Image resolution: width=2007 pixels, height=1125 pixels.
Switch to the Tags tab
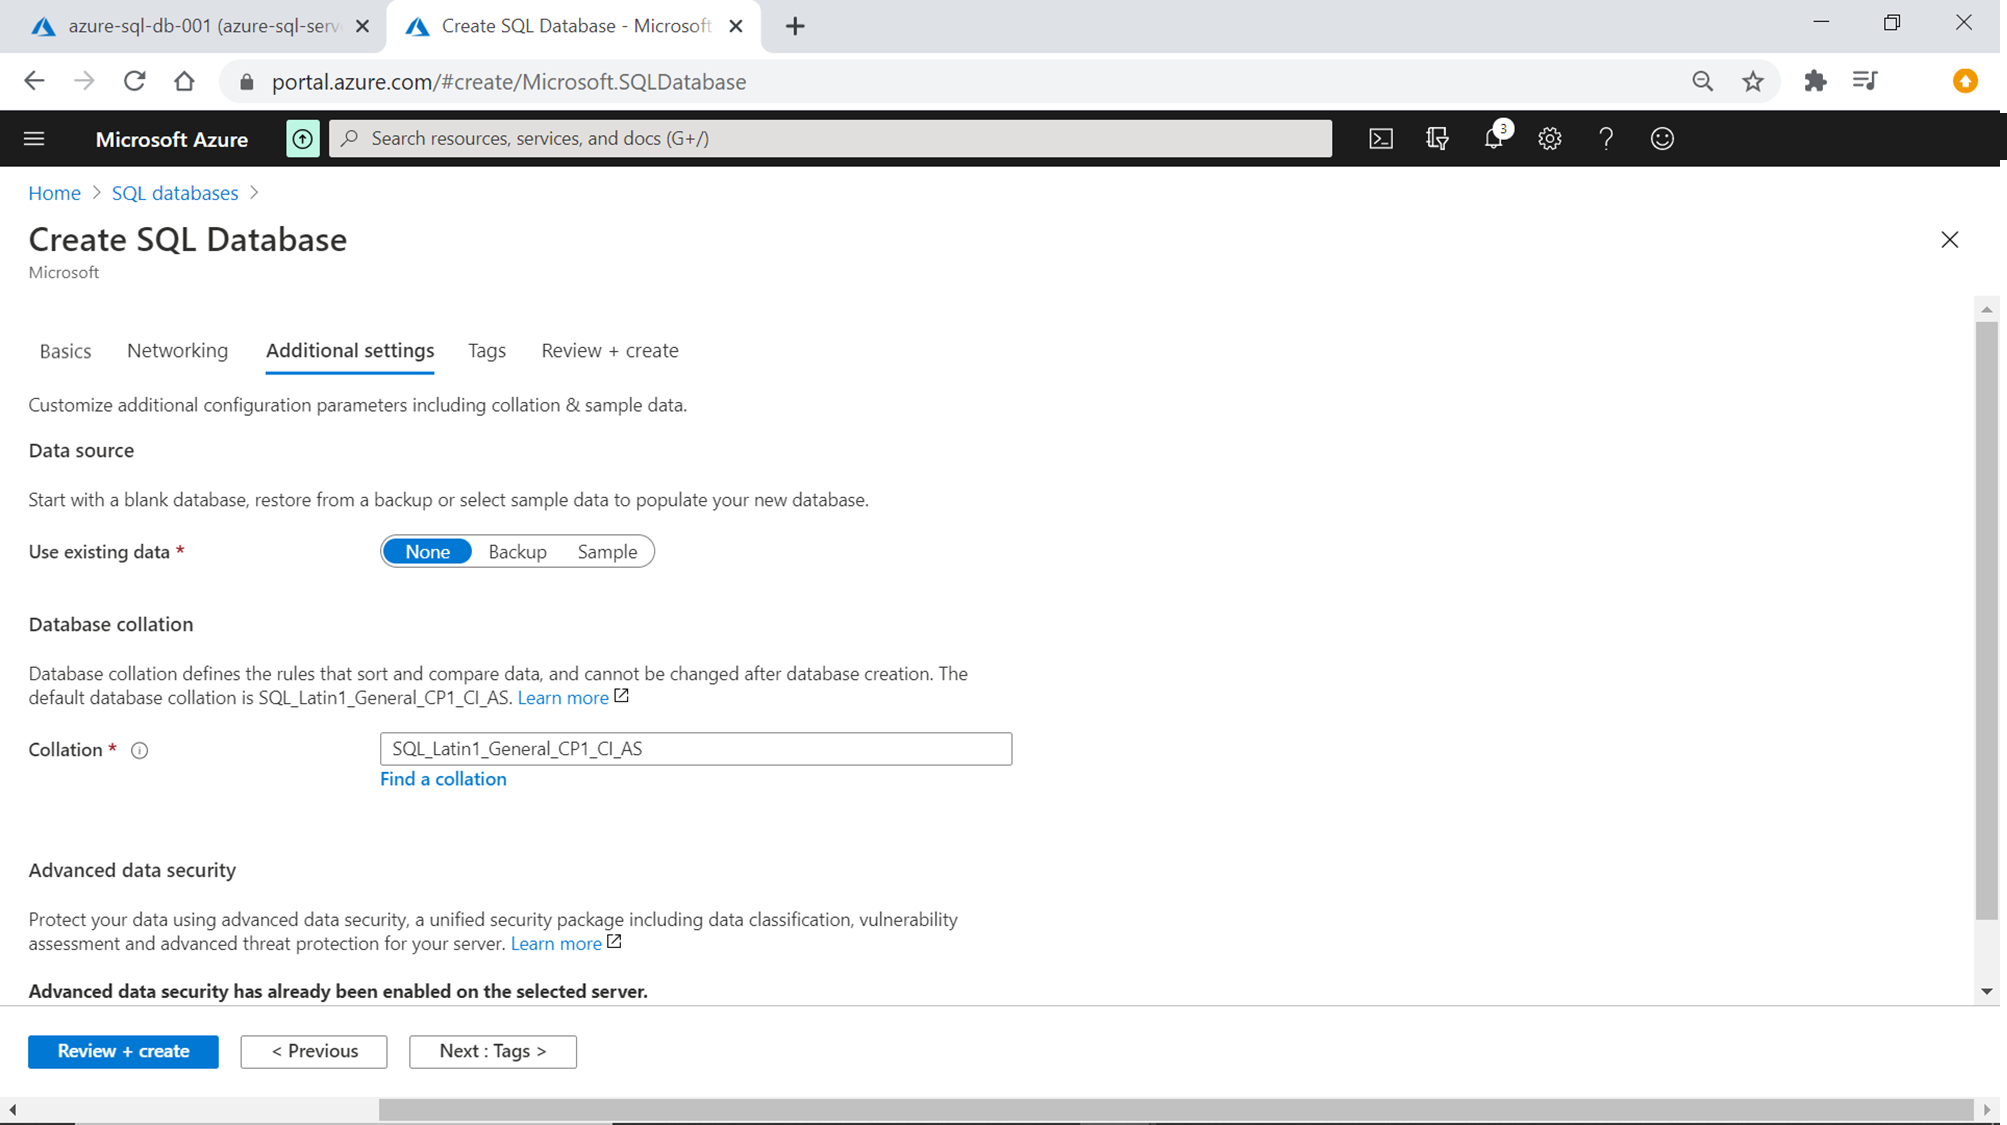[487, 350]
